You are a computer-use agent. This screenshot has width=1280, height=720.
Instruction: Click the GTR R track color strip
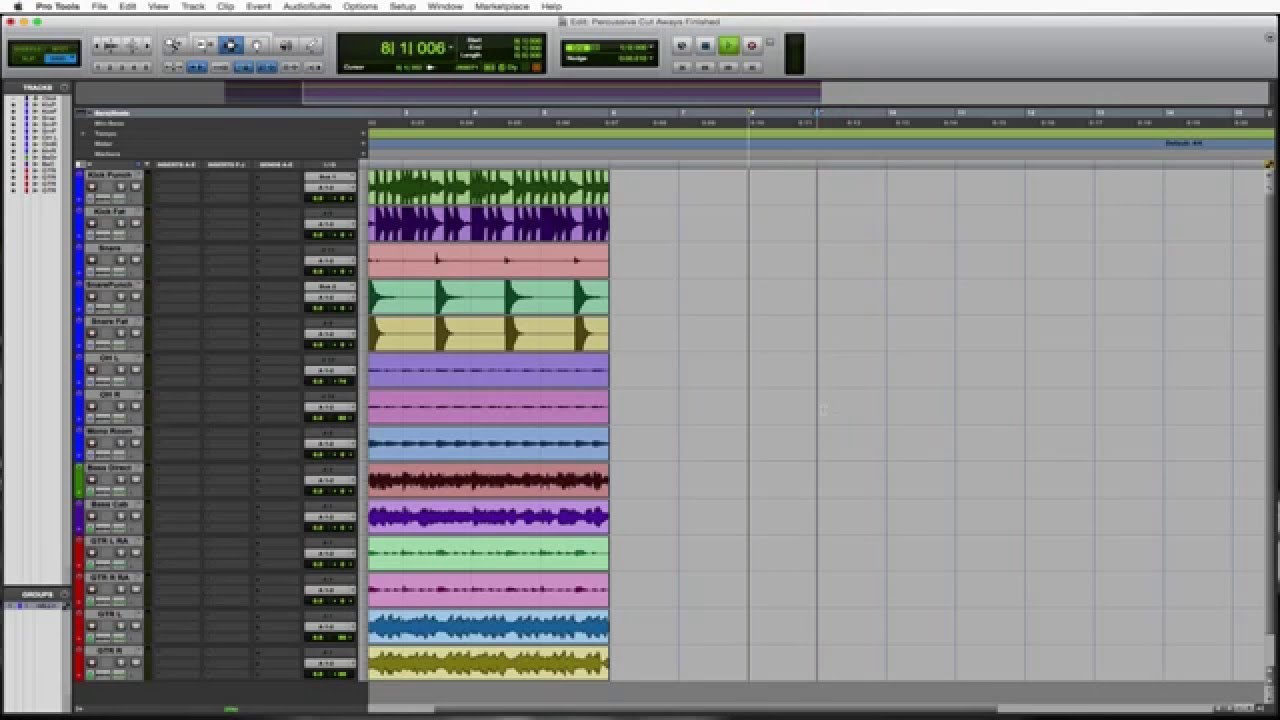79,663
